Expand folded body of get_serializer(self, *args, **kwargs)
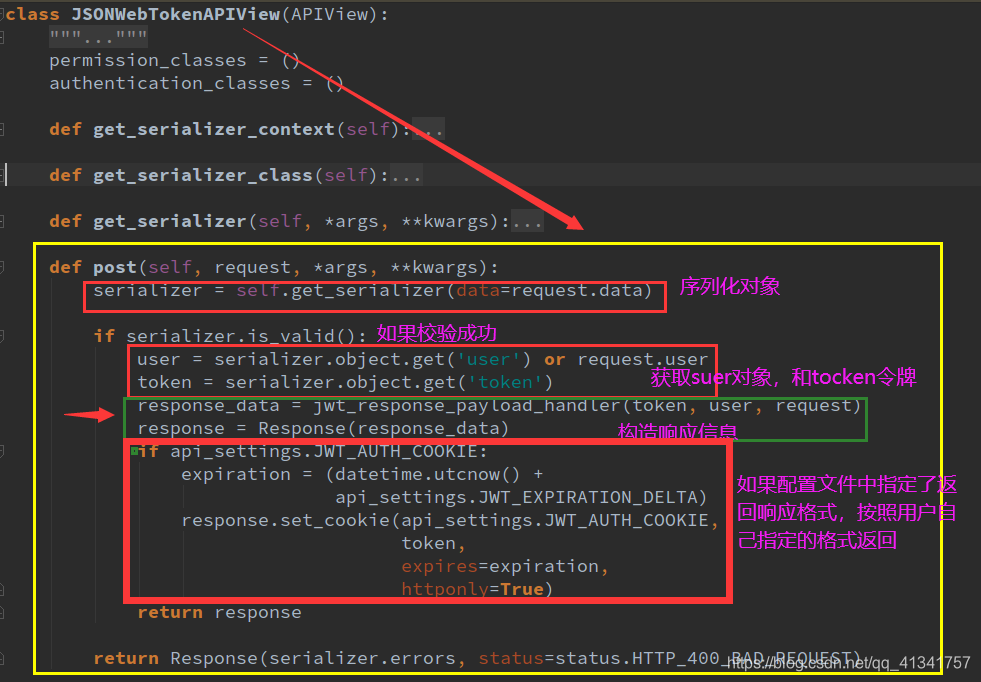The image size is (981, 682). (x=527, y=221)
